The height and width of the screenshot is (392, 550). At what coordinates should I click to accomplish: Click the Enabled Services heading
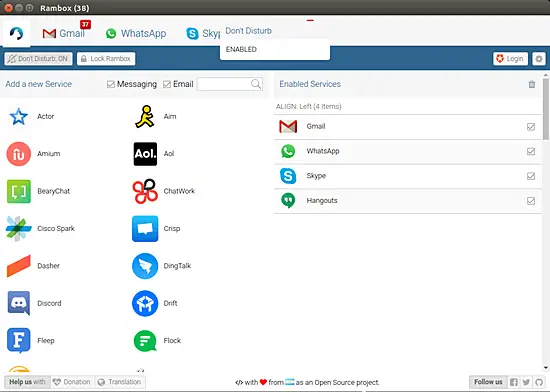click(310, 84)
